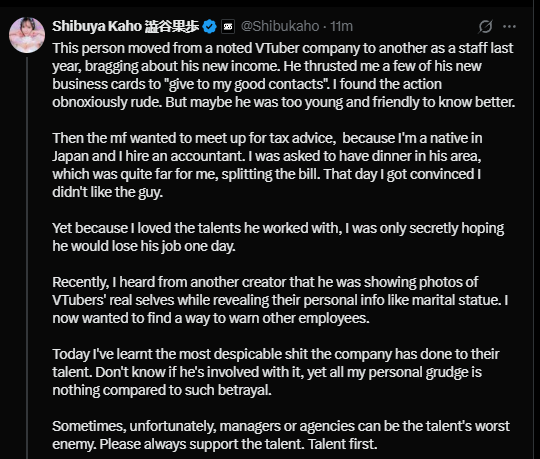
Task: Open the three-dot more options menu
Action: pos(509,27)
